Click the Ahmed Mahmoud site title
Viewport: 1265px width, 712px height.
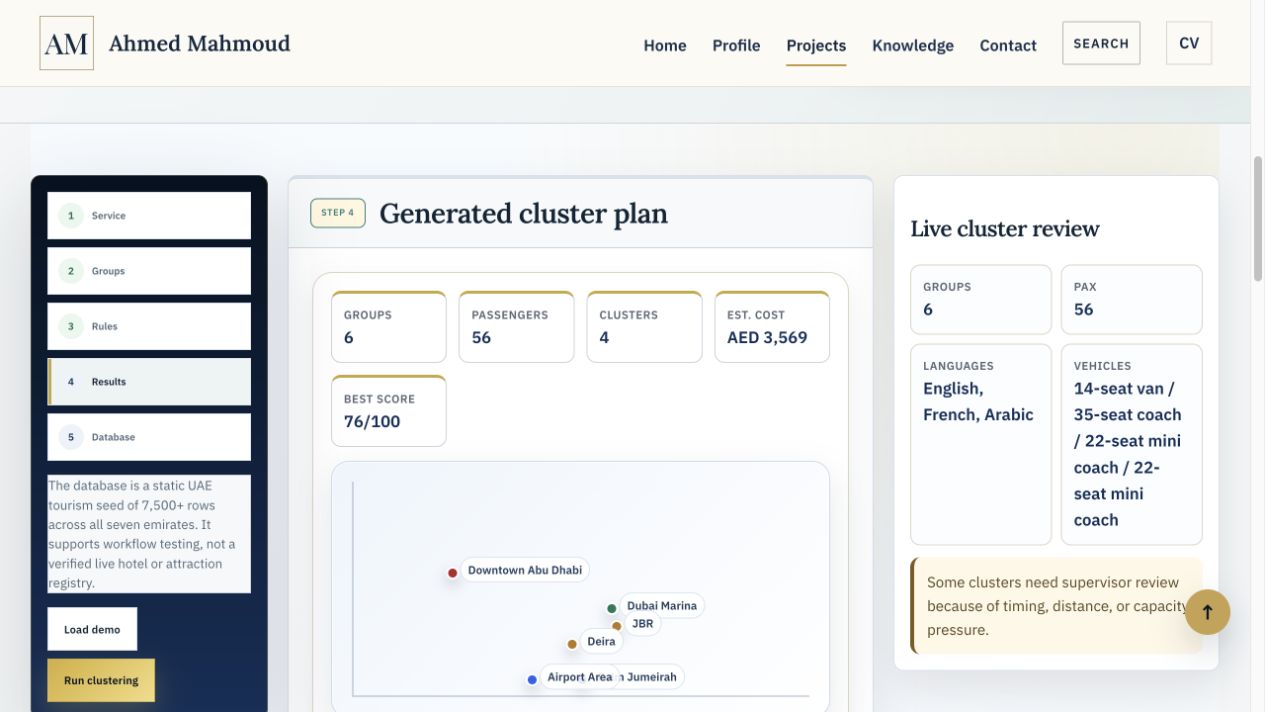coord(199,43)
